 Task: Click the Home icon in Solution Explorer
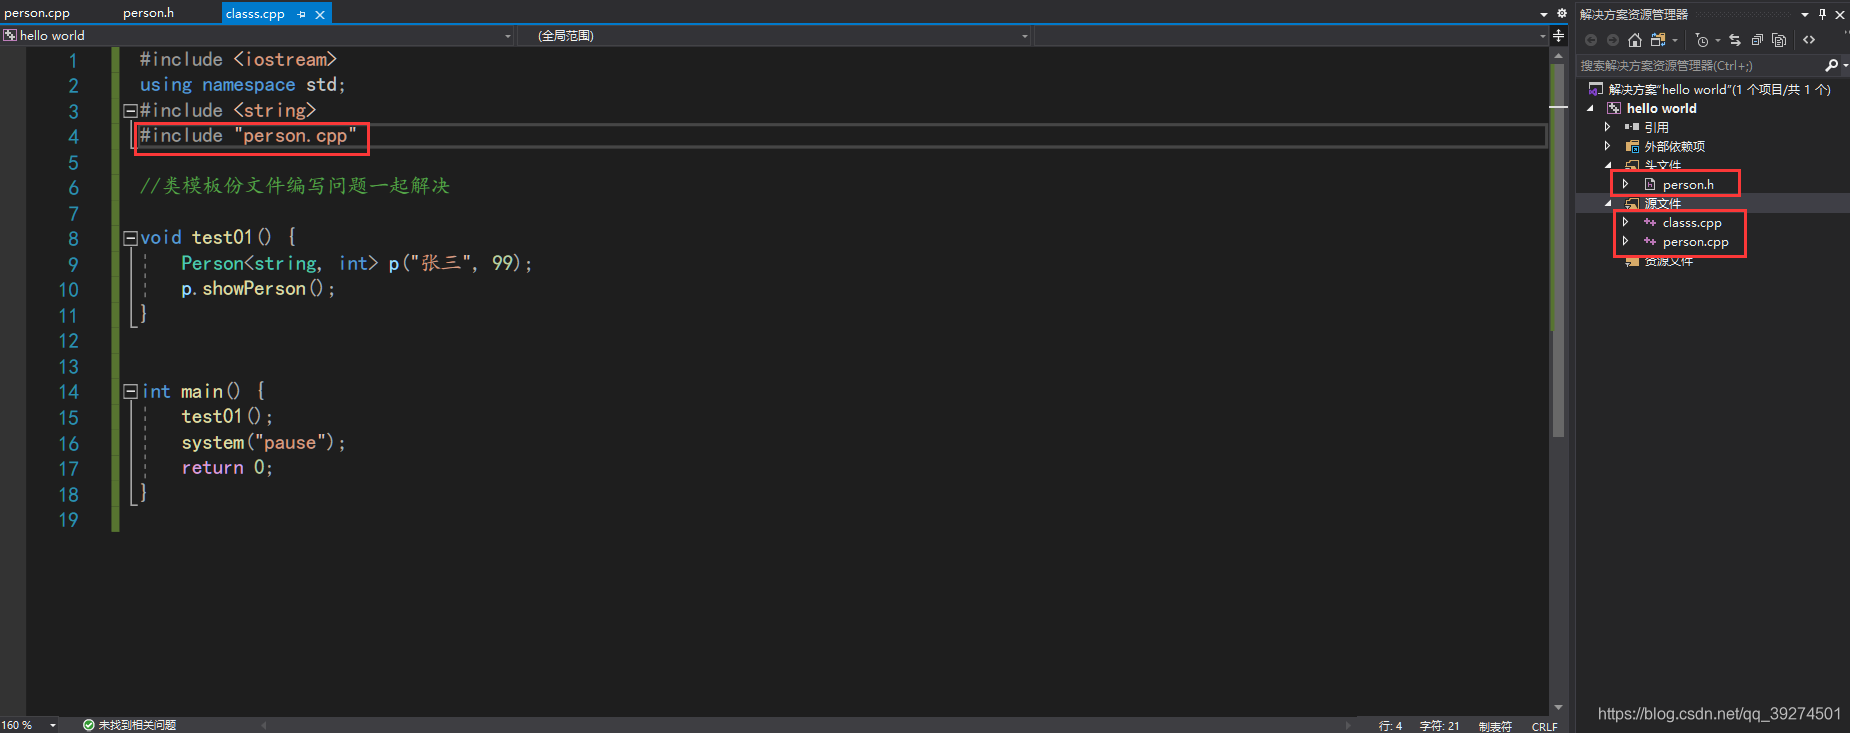(x=1635, y=40)
